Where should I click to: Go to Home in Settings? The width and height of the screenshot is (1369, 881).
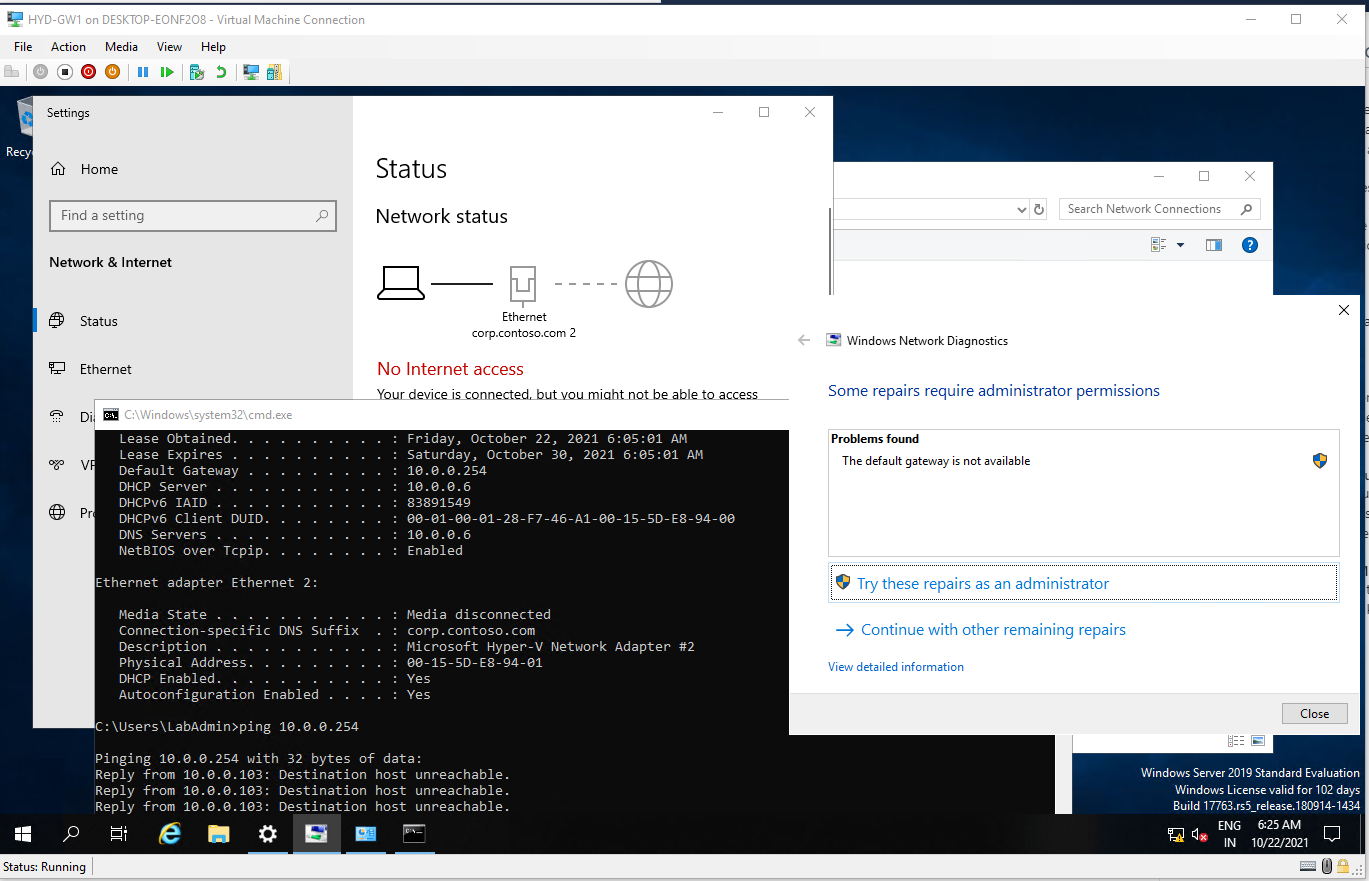point(99,169)
